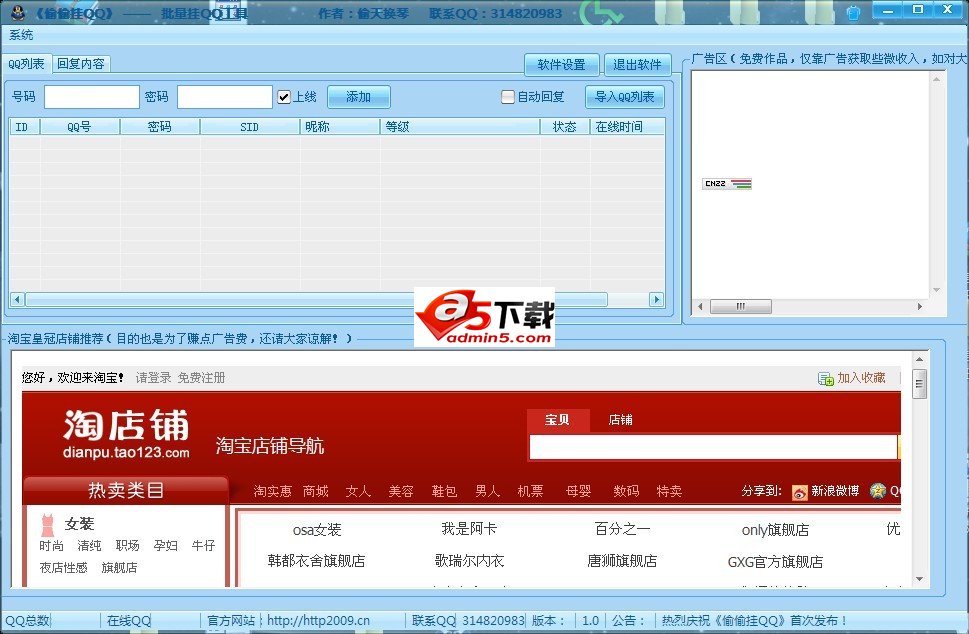Click the 淘店铺 dianpu.tao123.com logo
Screen dimensions: 969x634
point(126,434)
